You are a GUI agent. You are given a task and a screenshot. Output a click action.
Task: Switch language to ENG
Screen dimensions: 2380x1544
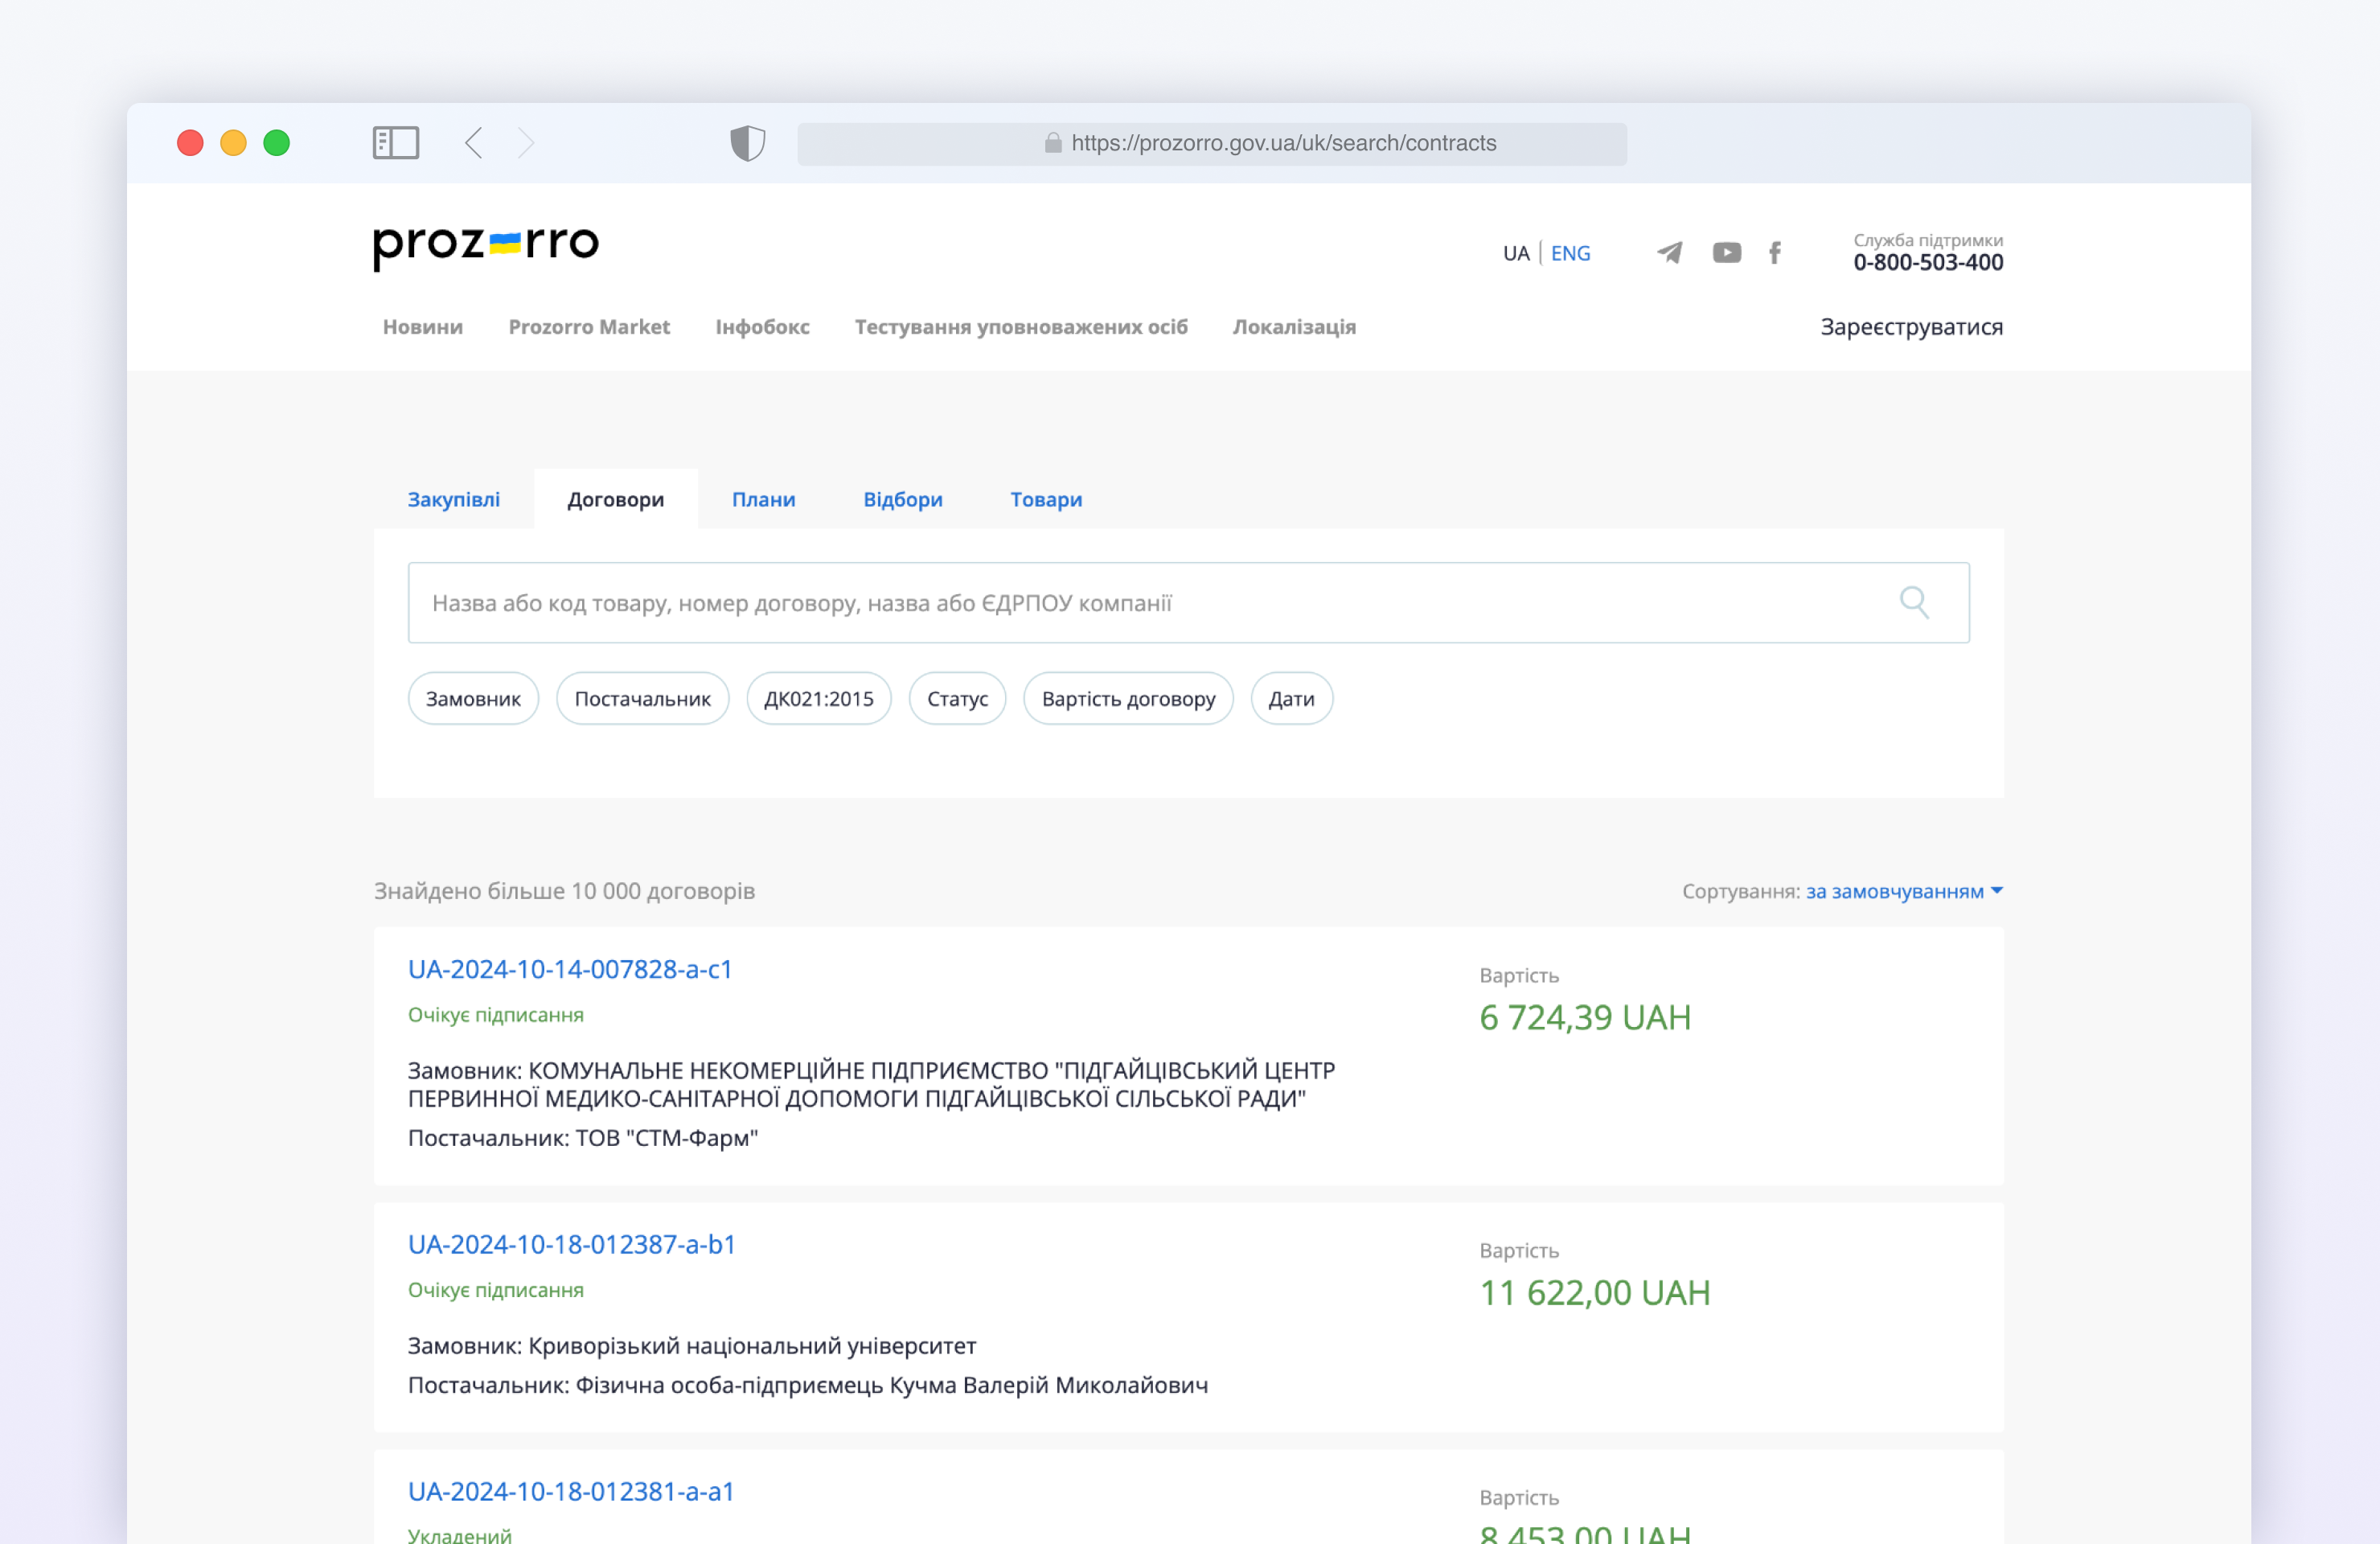pos(1570,253)
